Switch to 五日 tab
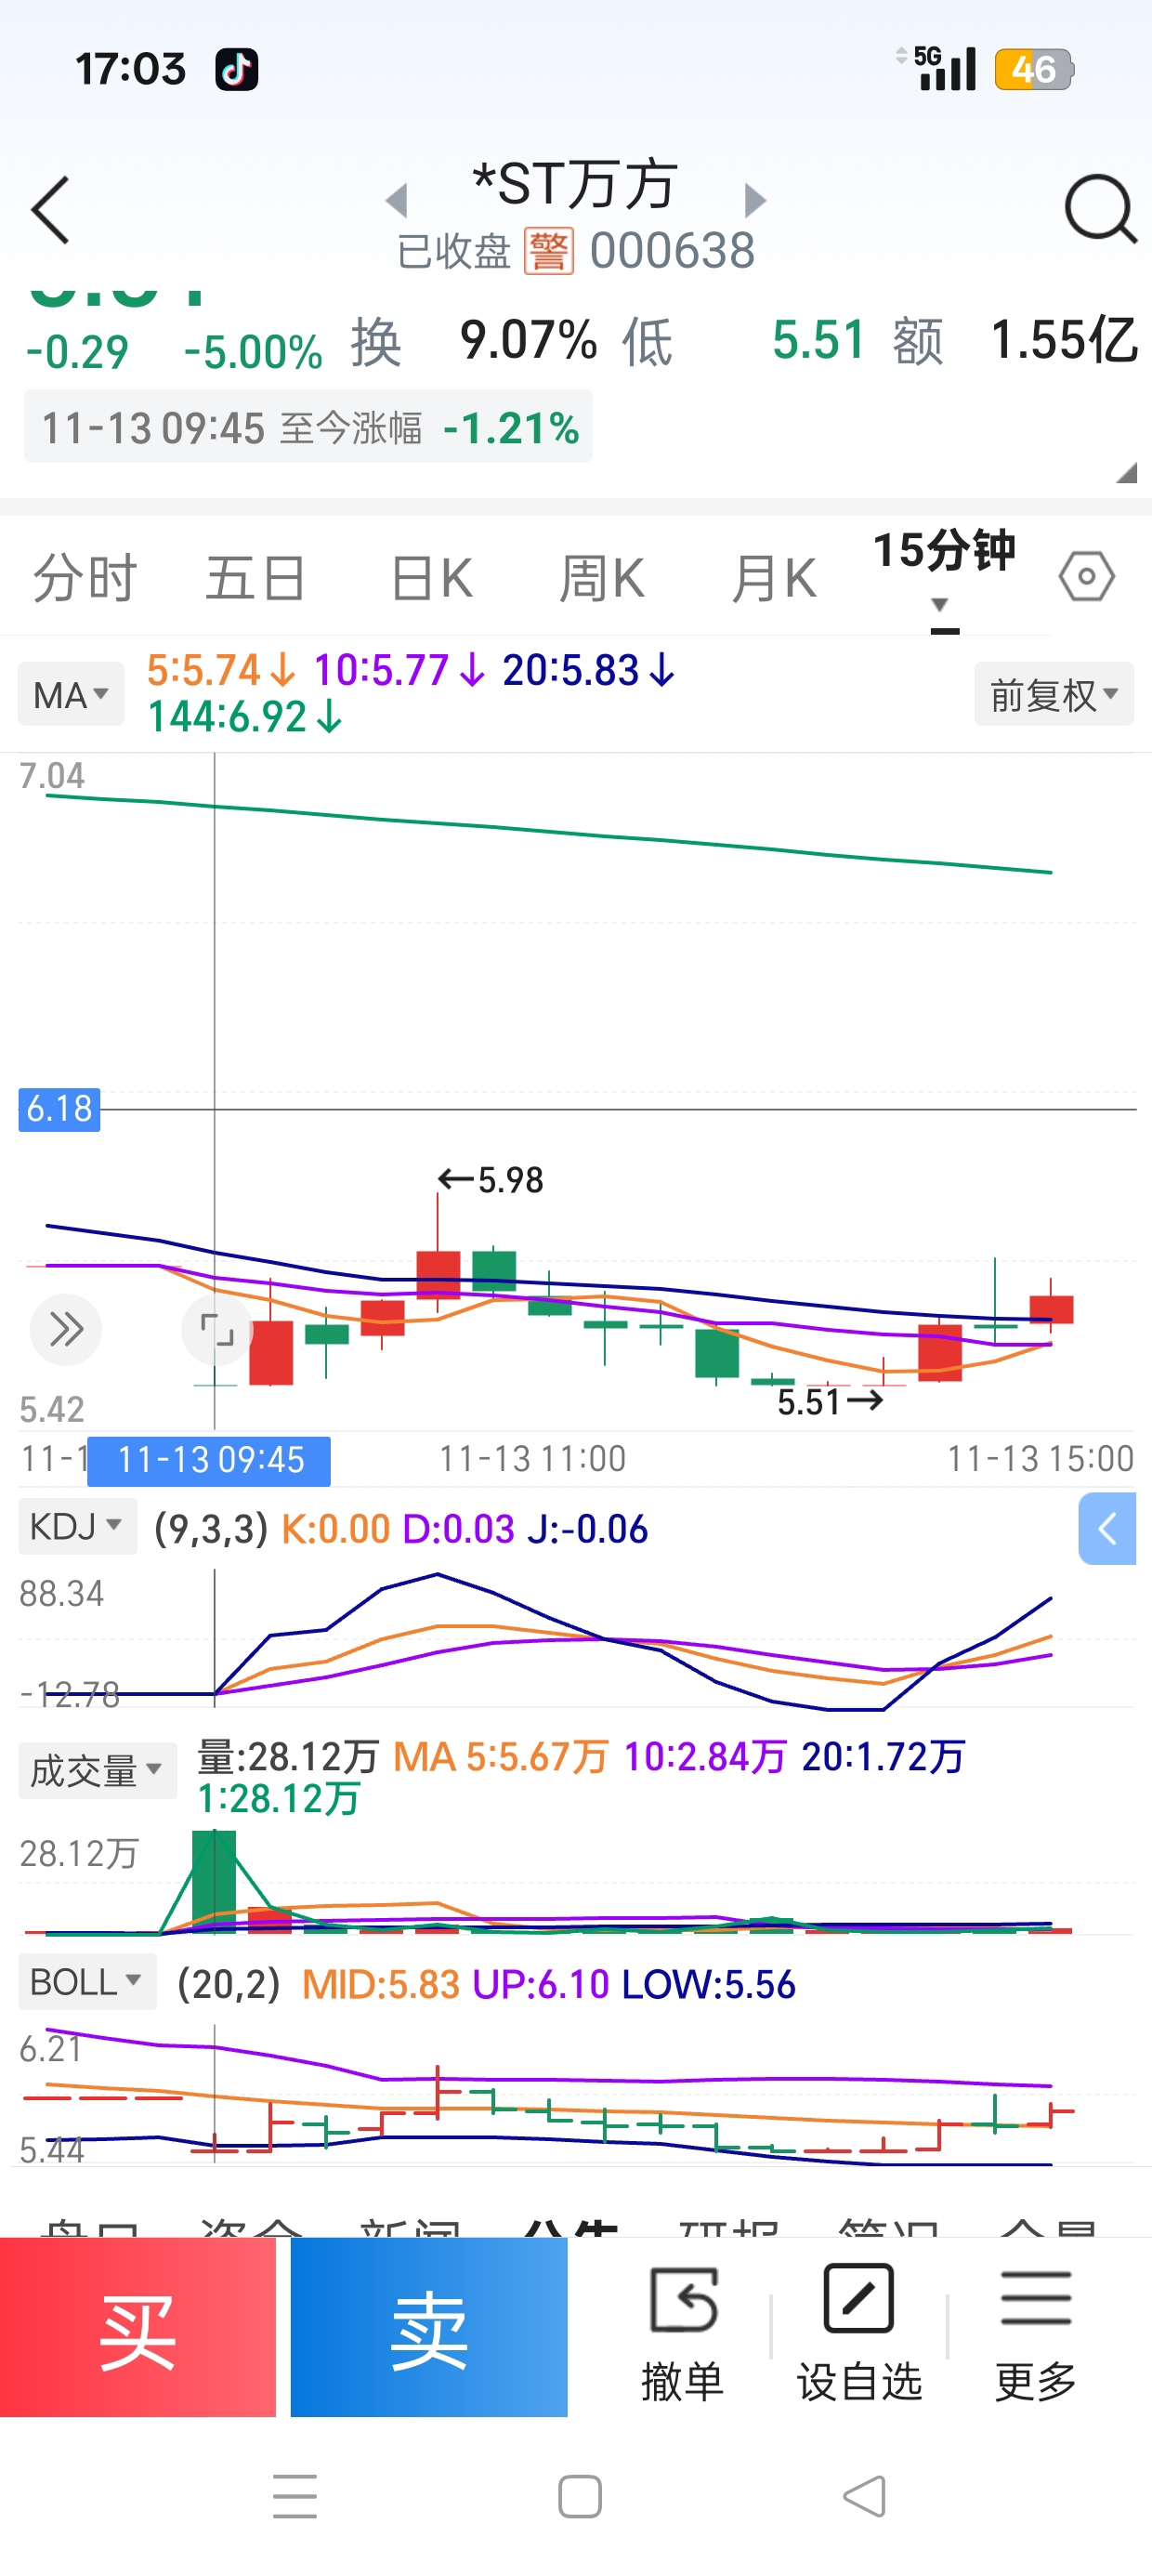The image size is (1152, 2576). pos(255,578)
